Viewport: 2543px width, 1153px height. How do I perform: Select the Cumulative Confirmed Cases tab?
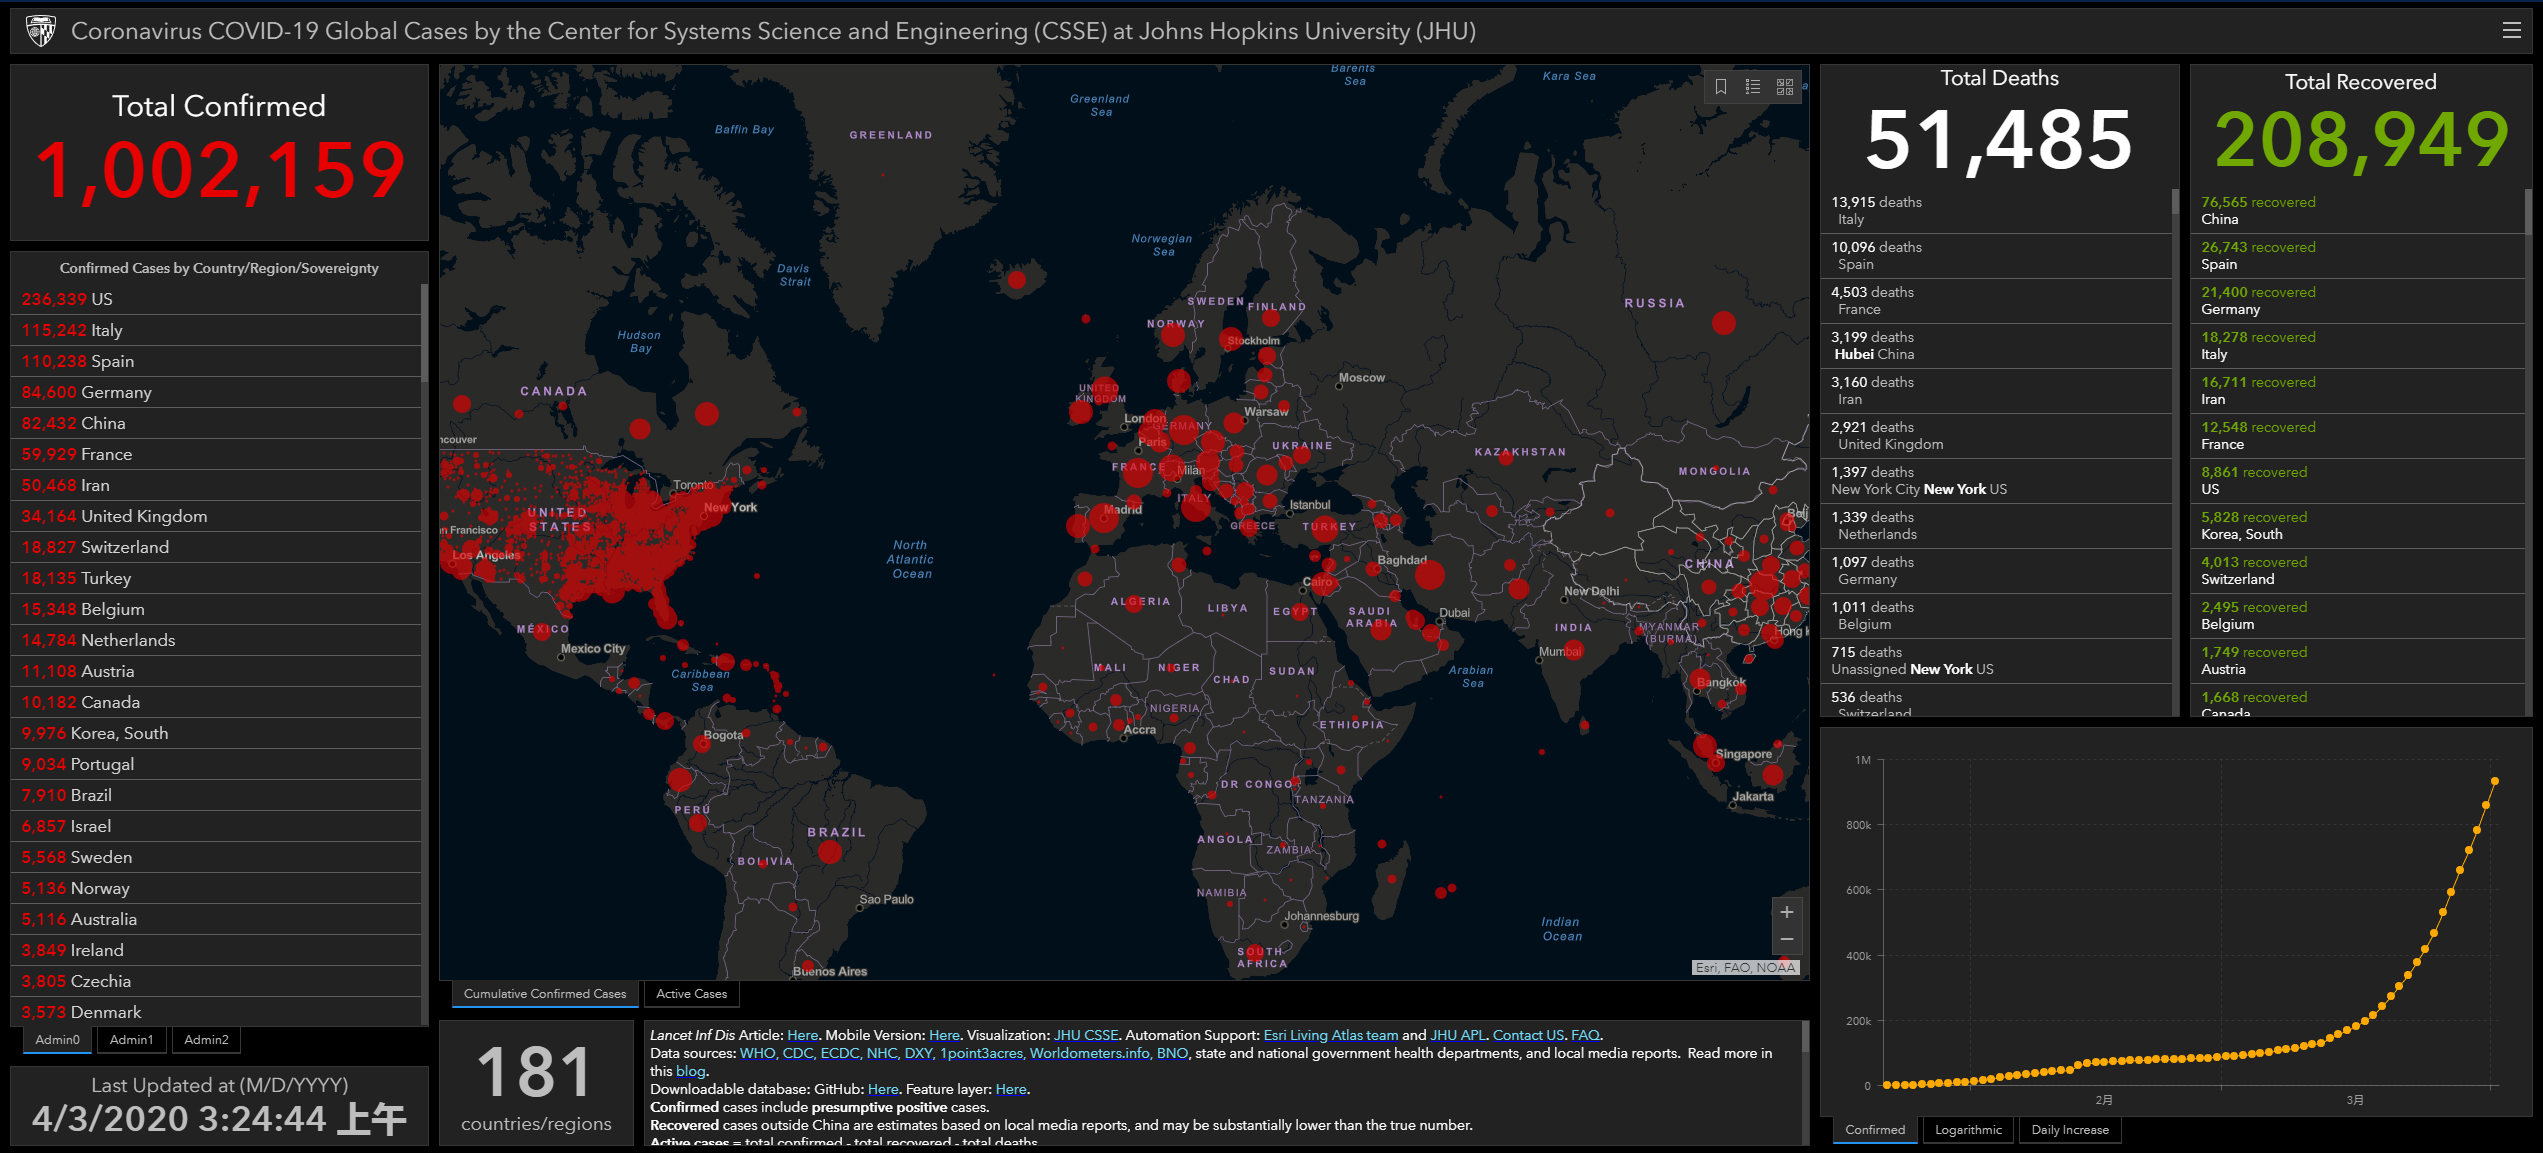tap(545, 994)
